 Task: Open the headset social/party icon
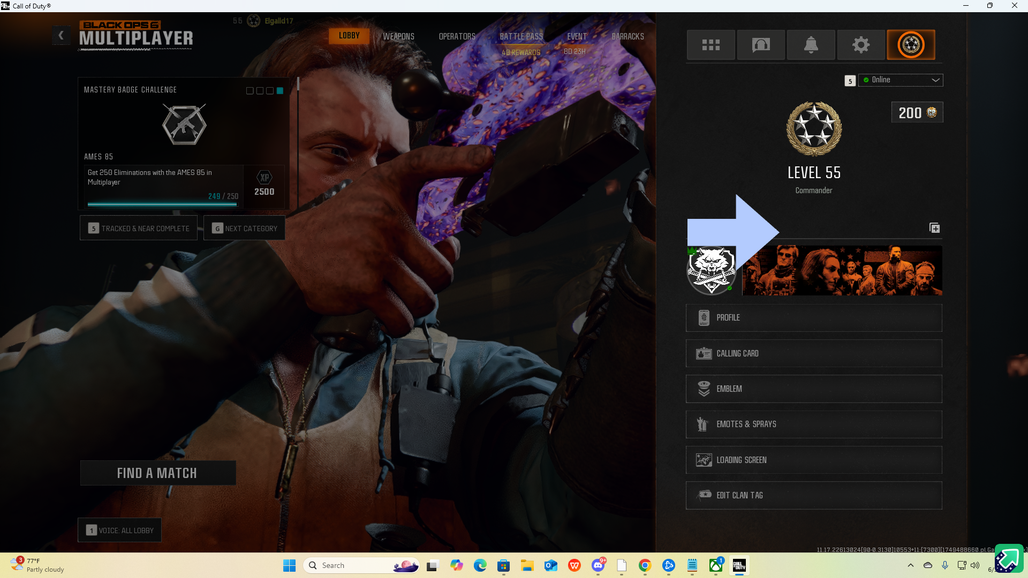tap(761, 45)
